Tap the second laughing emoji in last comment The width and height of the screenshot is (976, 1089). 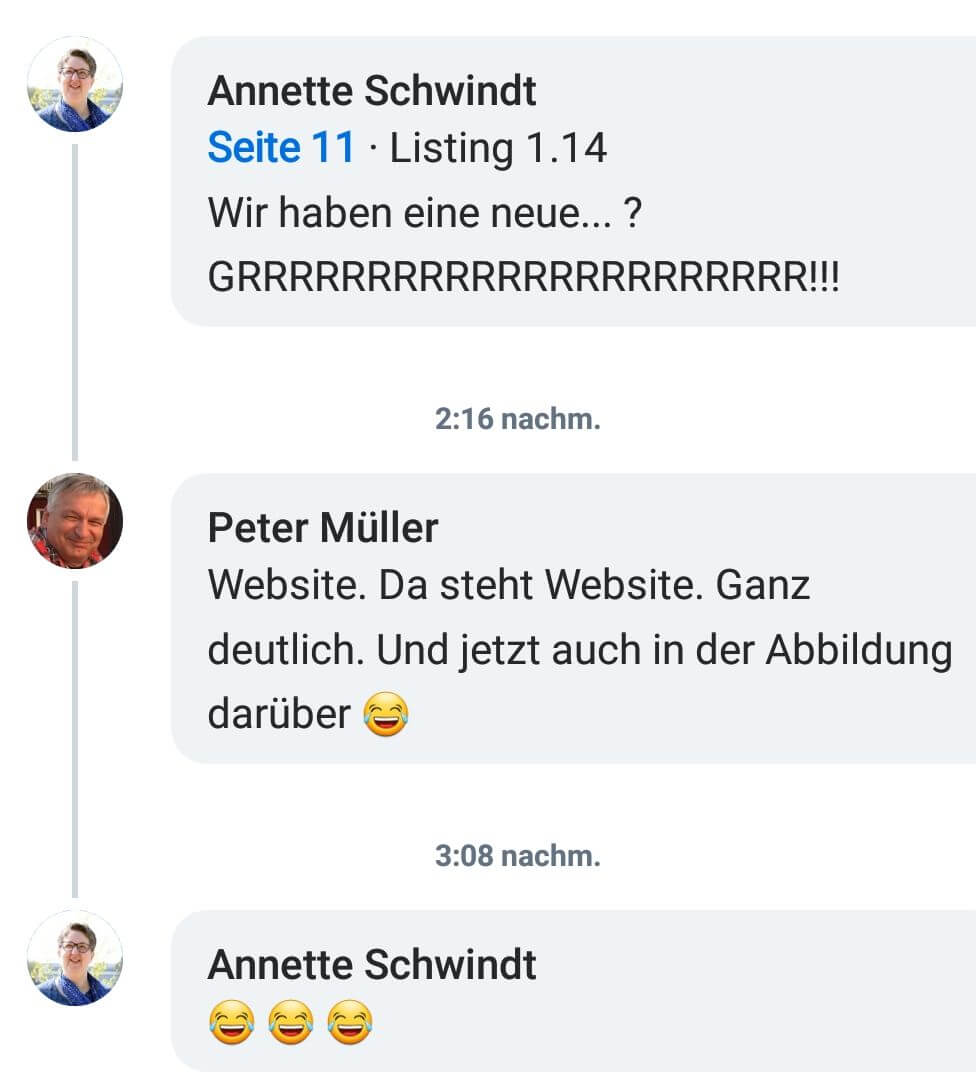click(290, 1022)
